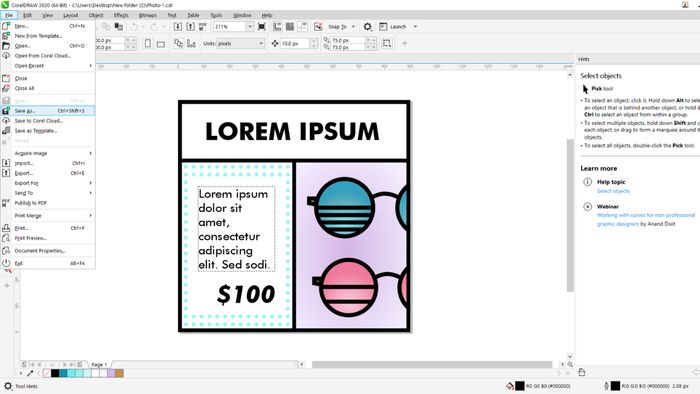
Task: Open the Bitmaps menu
Action: tap(148, 15)
